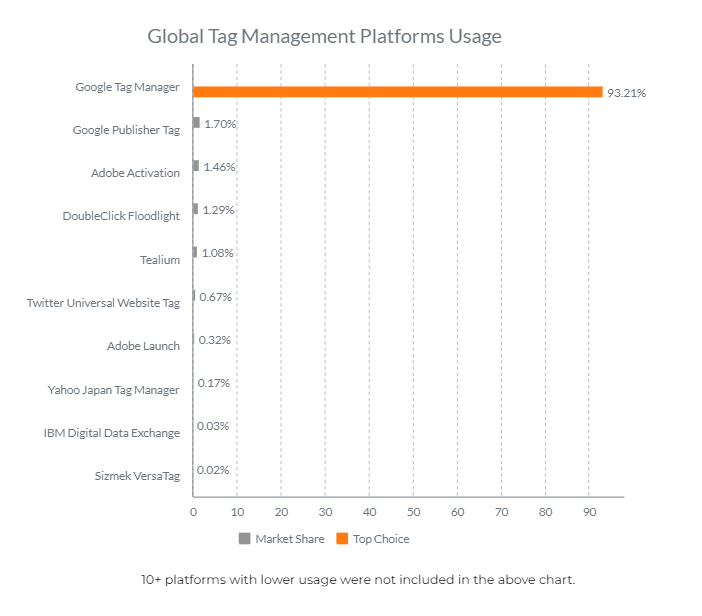Click the x-axis tick label 70

pyautogui.click(x=501, y=512)
